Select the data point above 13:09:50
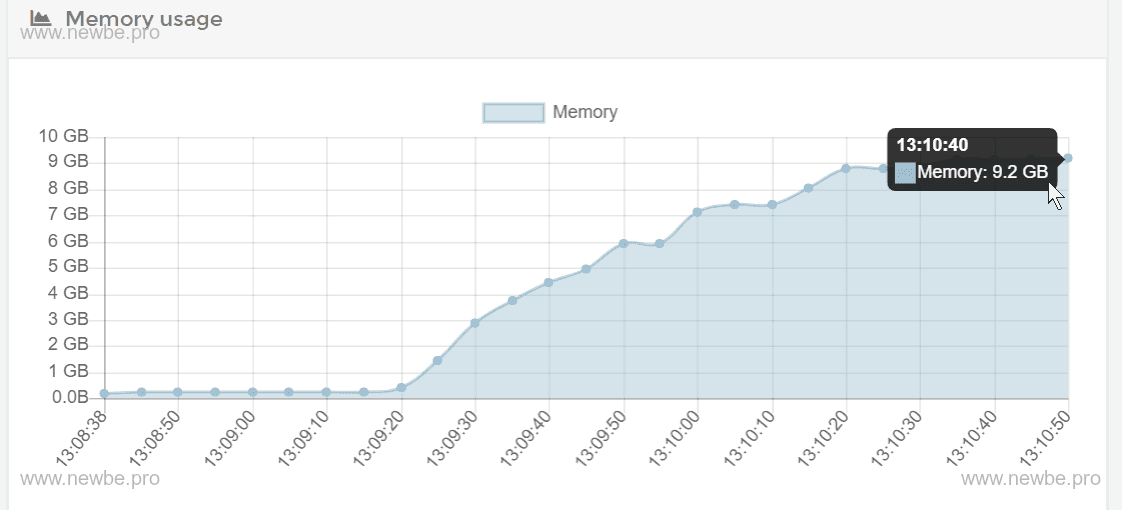Image resolution: width=1122 pixels, height=510 pixels. click(x=623, y=243)
